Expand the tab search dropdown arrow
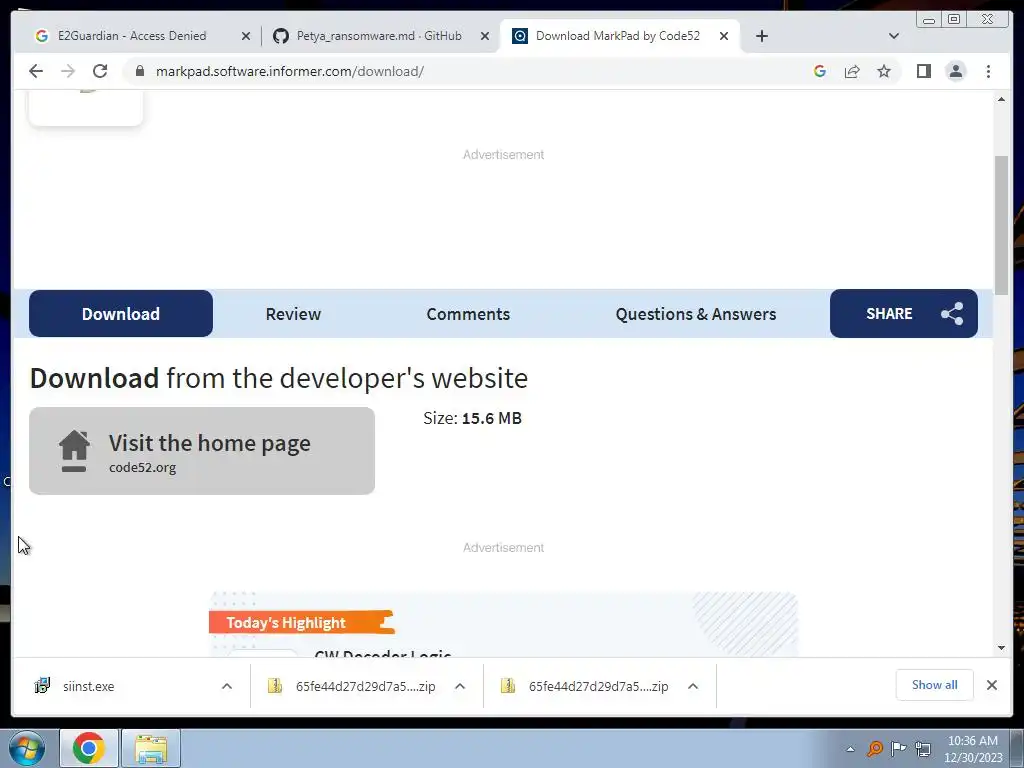Screen dimensions: 1024x768 click(894, 36)
